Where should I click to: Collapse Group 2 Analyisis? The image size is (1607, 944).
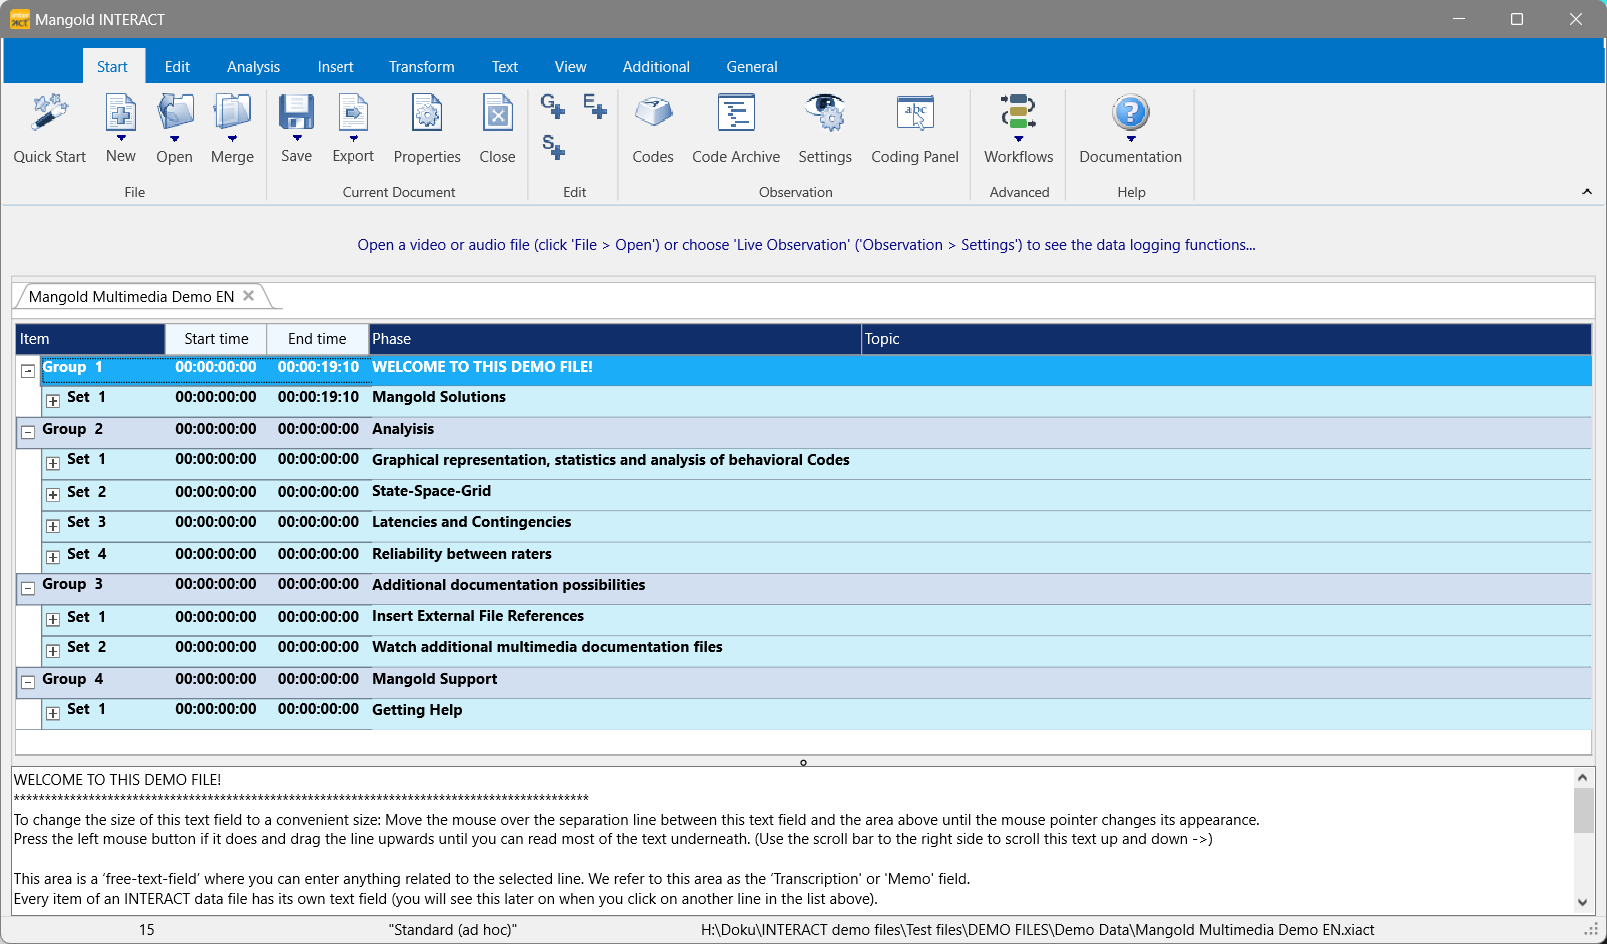tap(28, 432)
